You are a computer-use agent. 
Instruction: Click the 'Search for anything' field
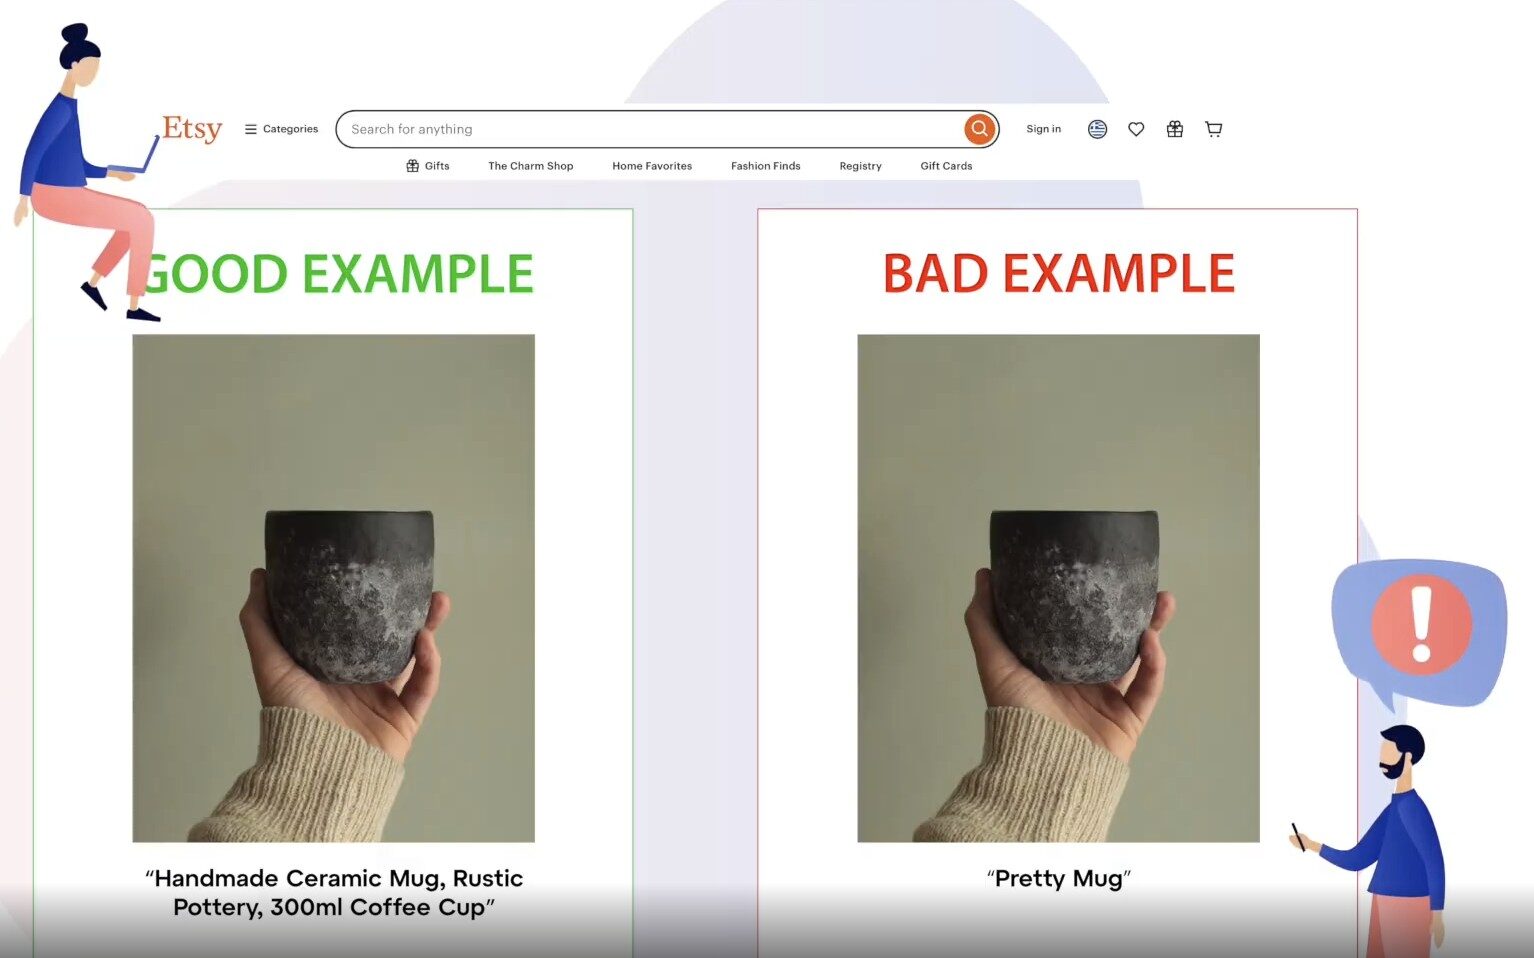(x=650, y=129)
